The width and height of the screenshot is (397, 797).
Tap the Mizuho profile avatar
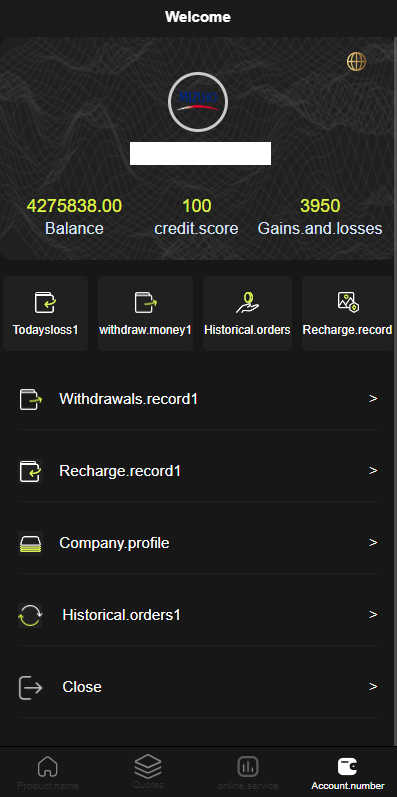pos(198,102)
